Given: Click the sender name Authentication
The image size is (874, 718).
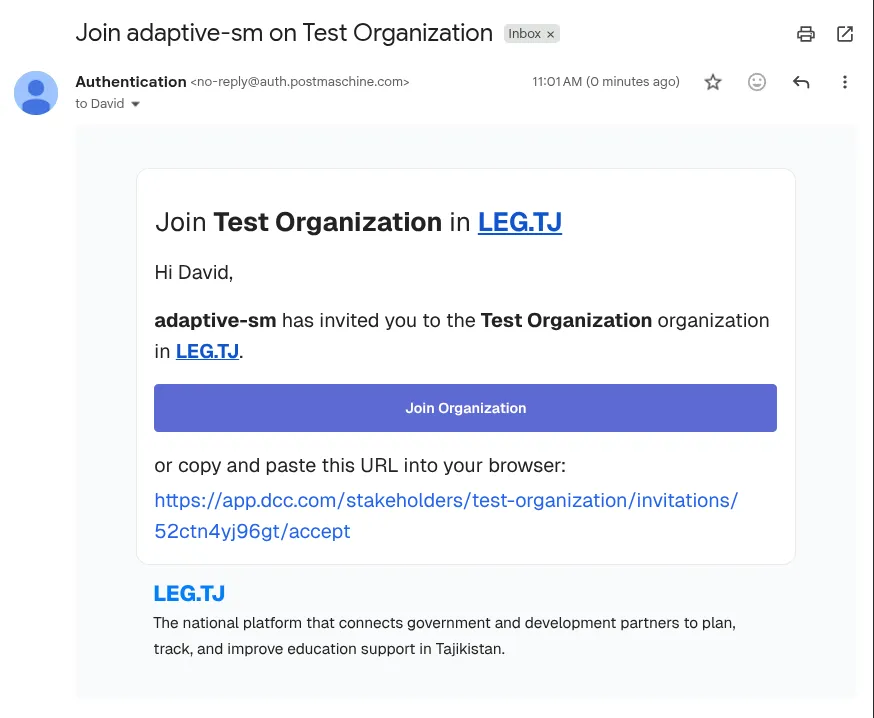Looking at the screenshot, I should (x=130, y=82).
